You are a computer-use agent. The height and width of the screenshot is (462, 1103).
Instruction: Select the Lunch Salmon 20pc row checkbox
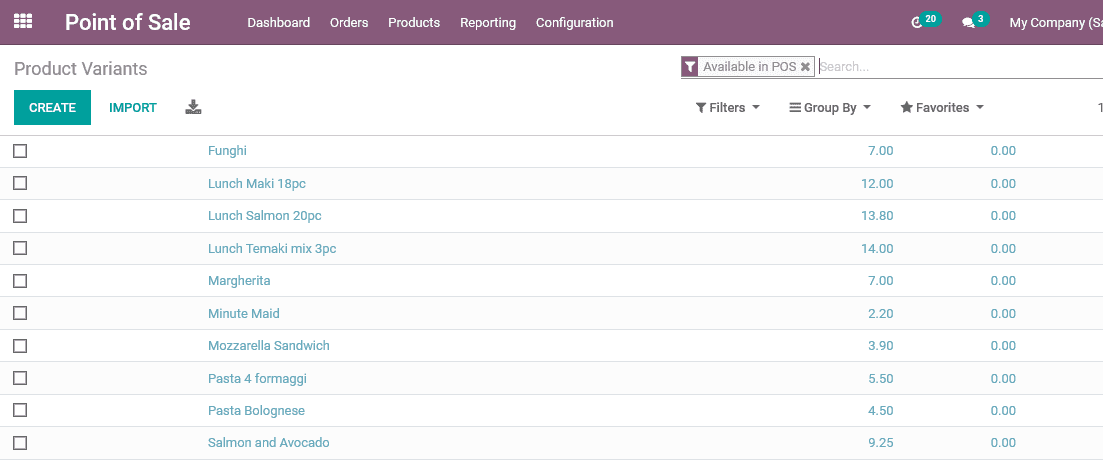click(20, 216)
